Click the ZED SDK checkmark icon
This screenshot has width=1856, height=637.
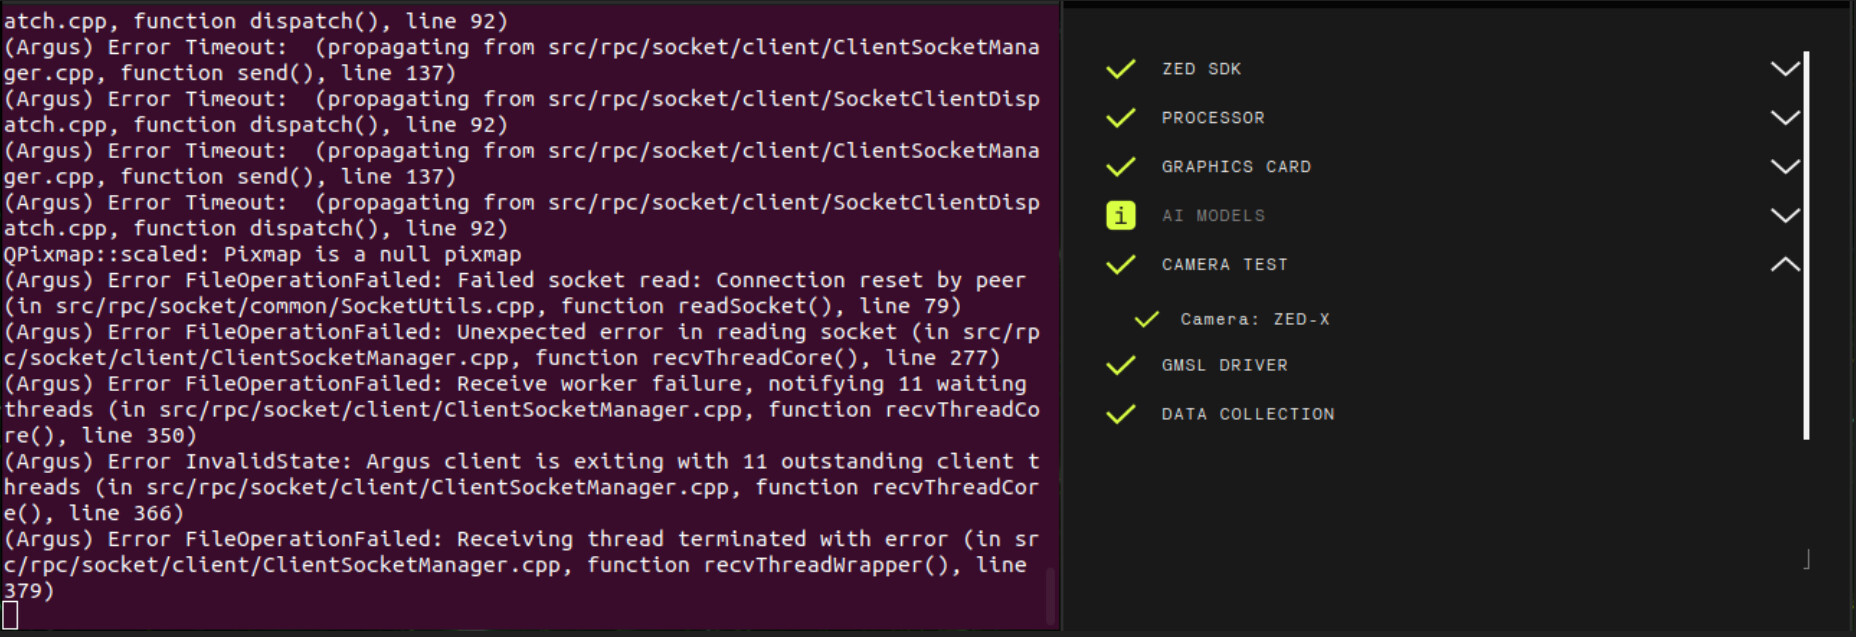1121,69
